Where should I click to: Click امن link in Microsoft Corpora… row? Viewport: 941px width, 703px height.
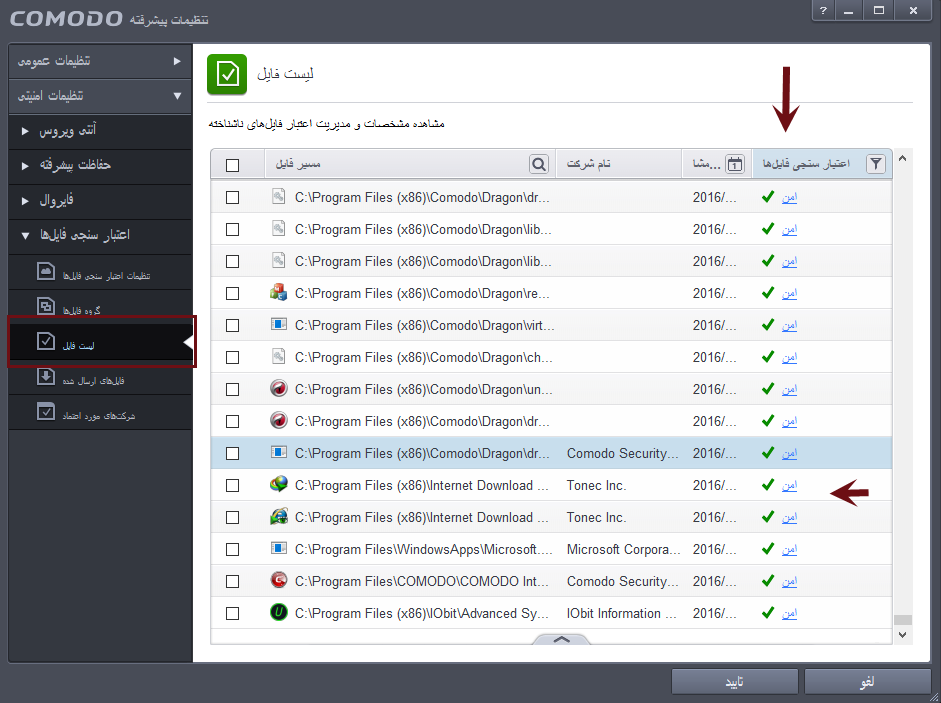pyautogui.click(x=789, y=549)
